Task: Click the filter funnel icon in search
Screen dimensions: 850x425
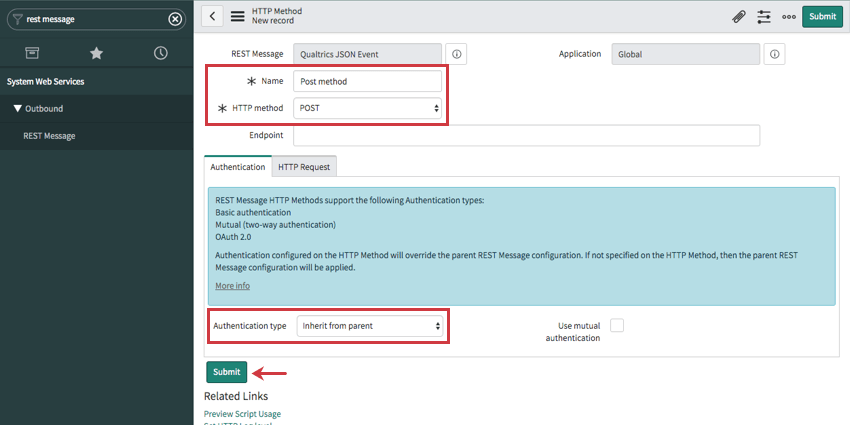Action: click(18, 20)
